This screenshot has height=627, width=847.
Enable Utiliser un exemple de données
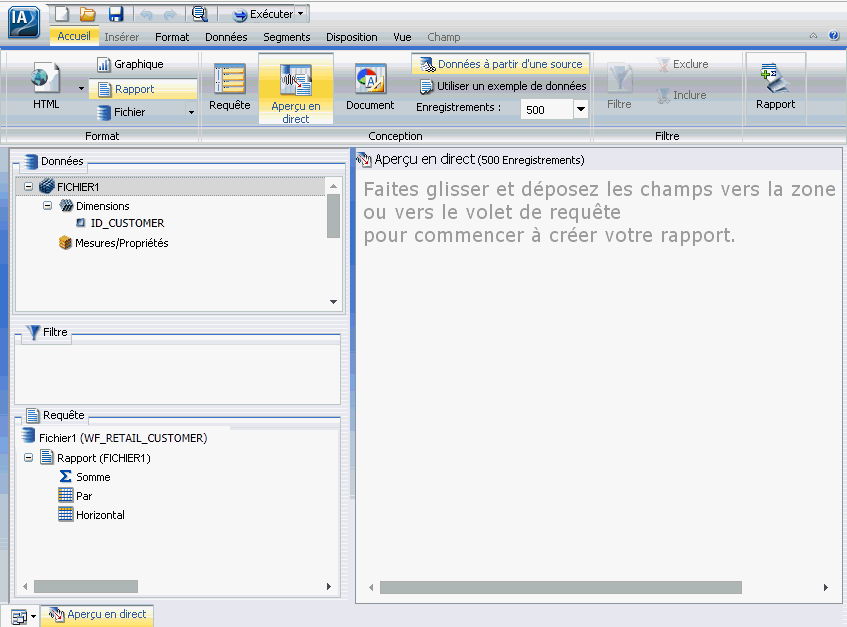[503, 86]
